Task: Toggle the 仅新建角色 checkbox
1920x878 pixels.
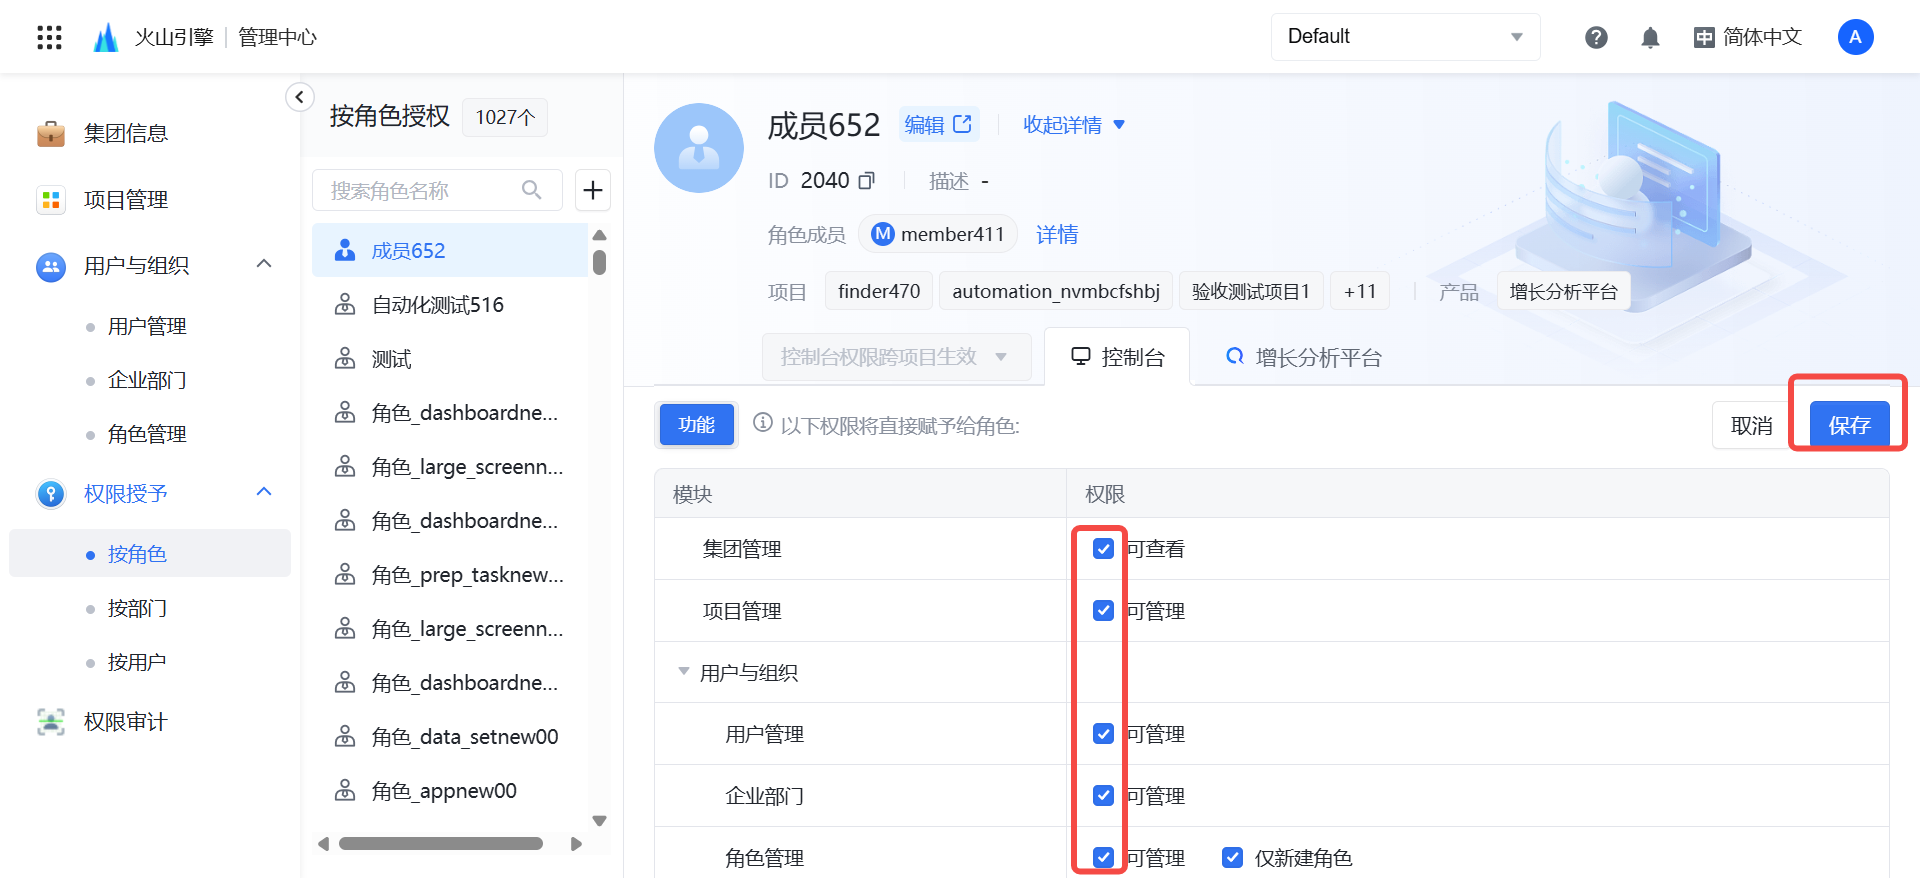Action: tap(1232, 858)
